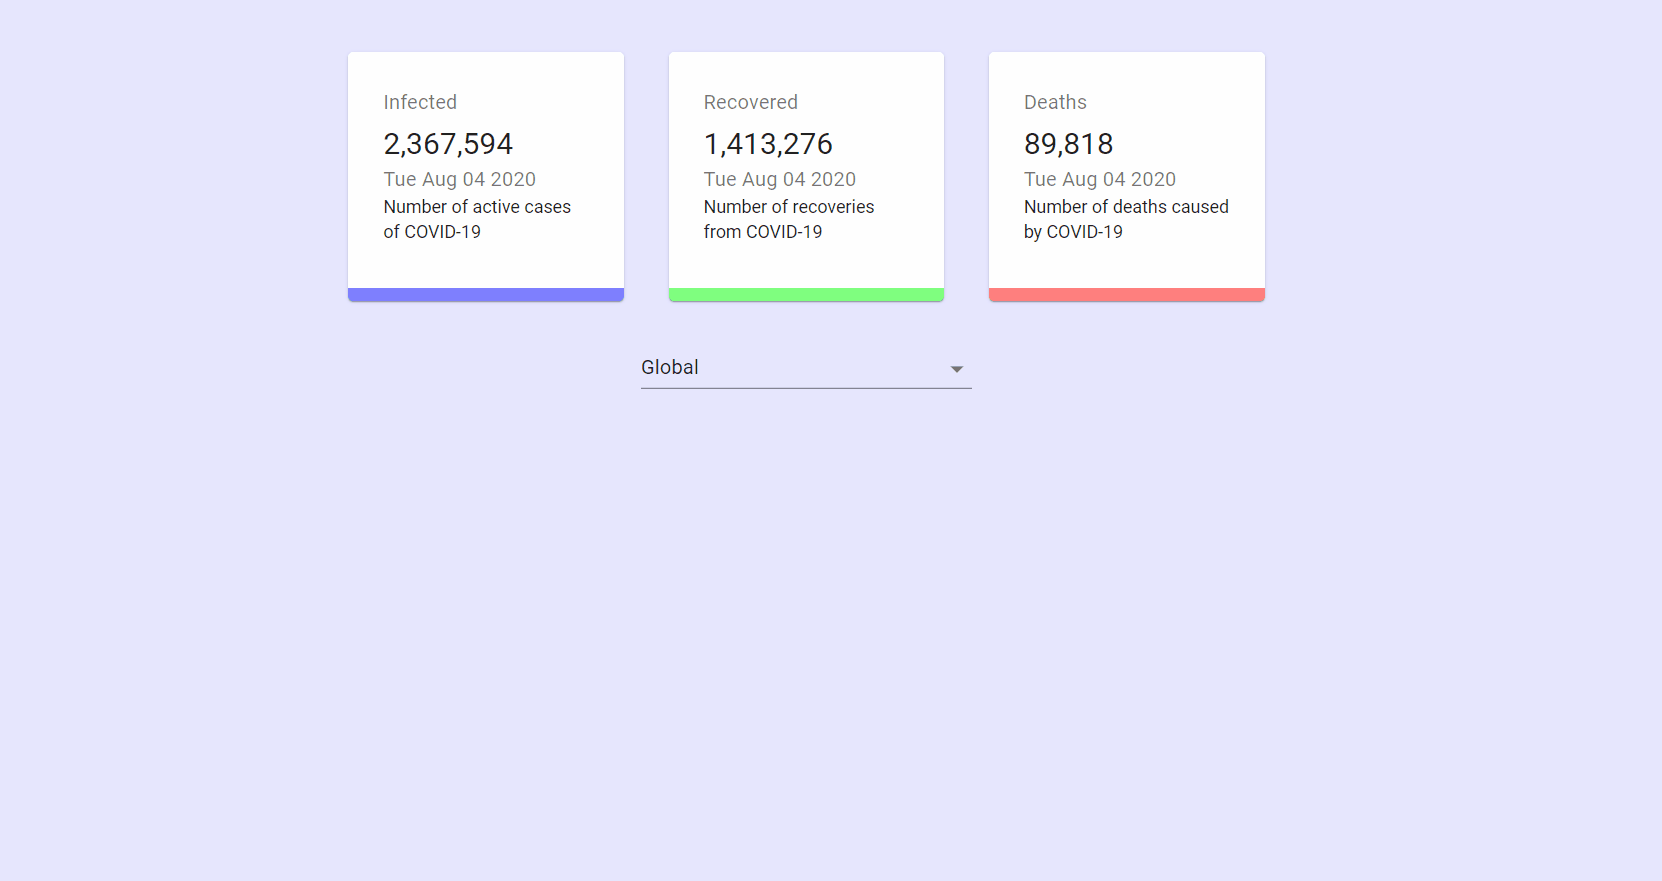
Task: Select the 89,818 deaths count
Action: coord(1068,144)
